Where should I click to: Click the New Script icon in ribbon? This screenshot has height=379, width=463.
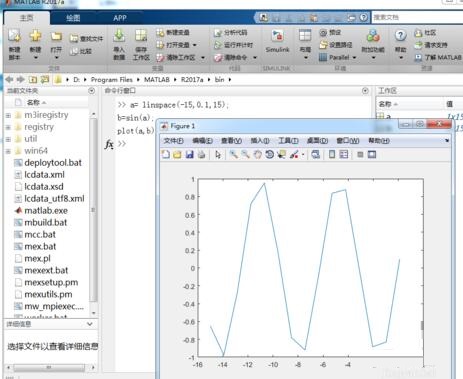14,44
